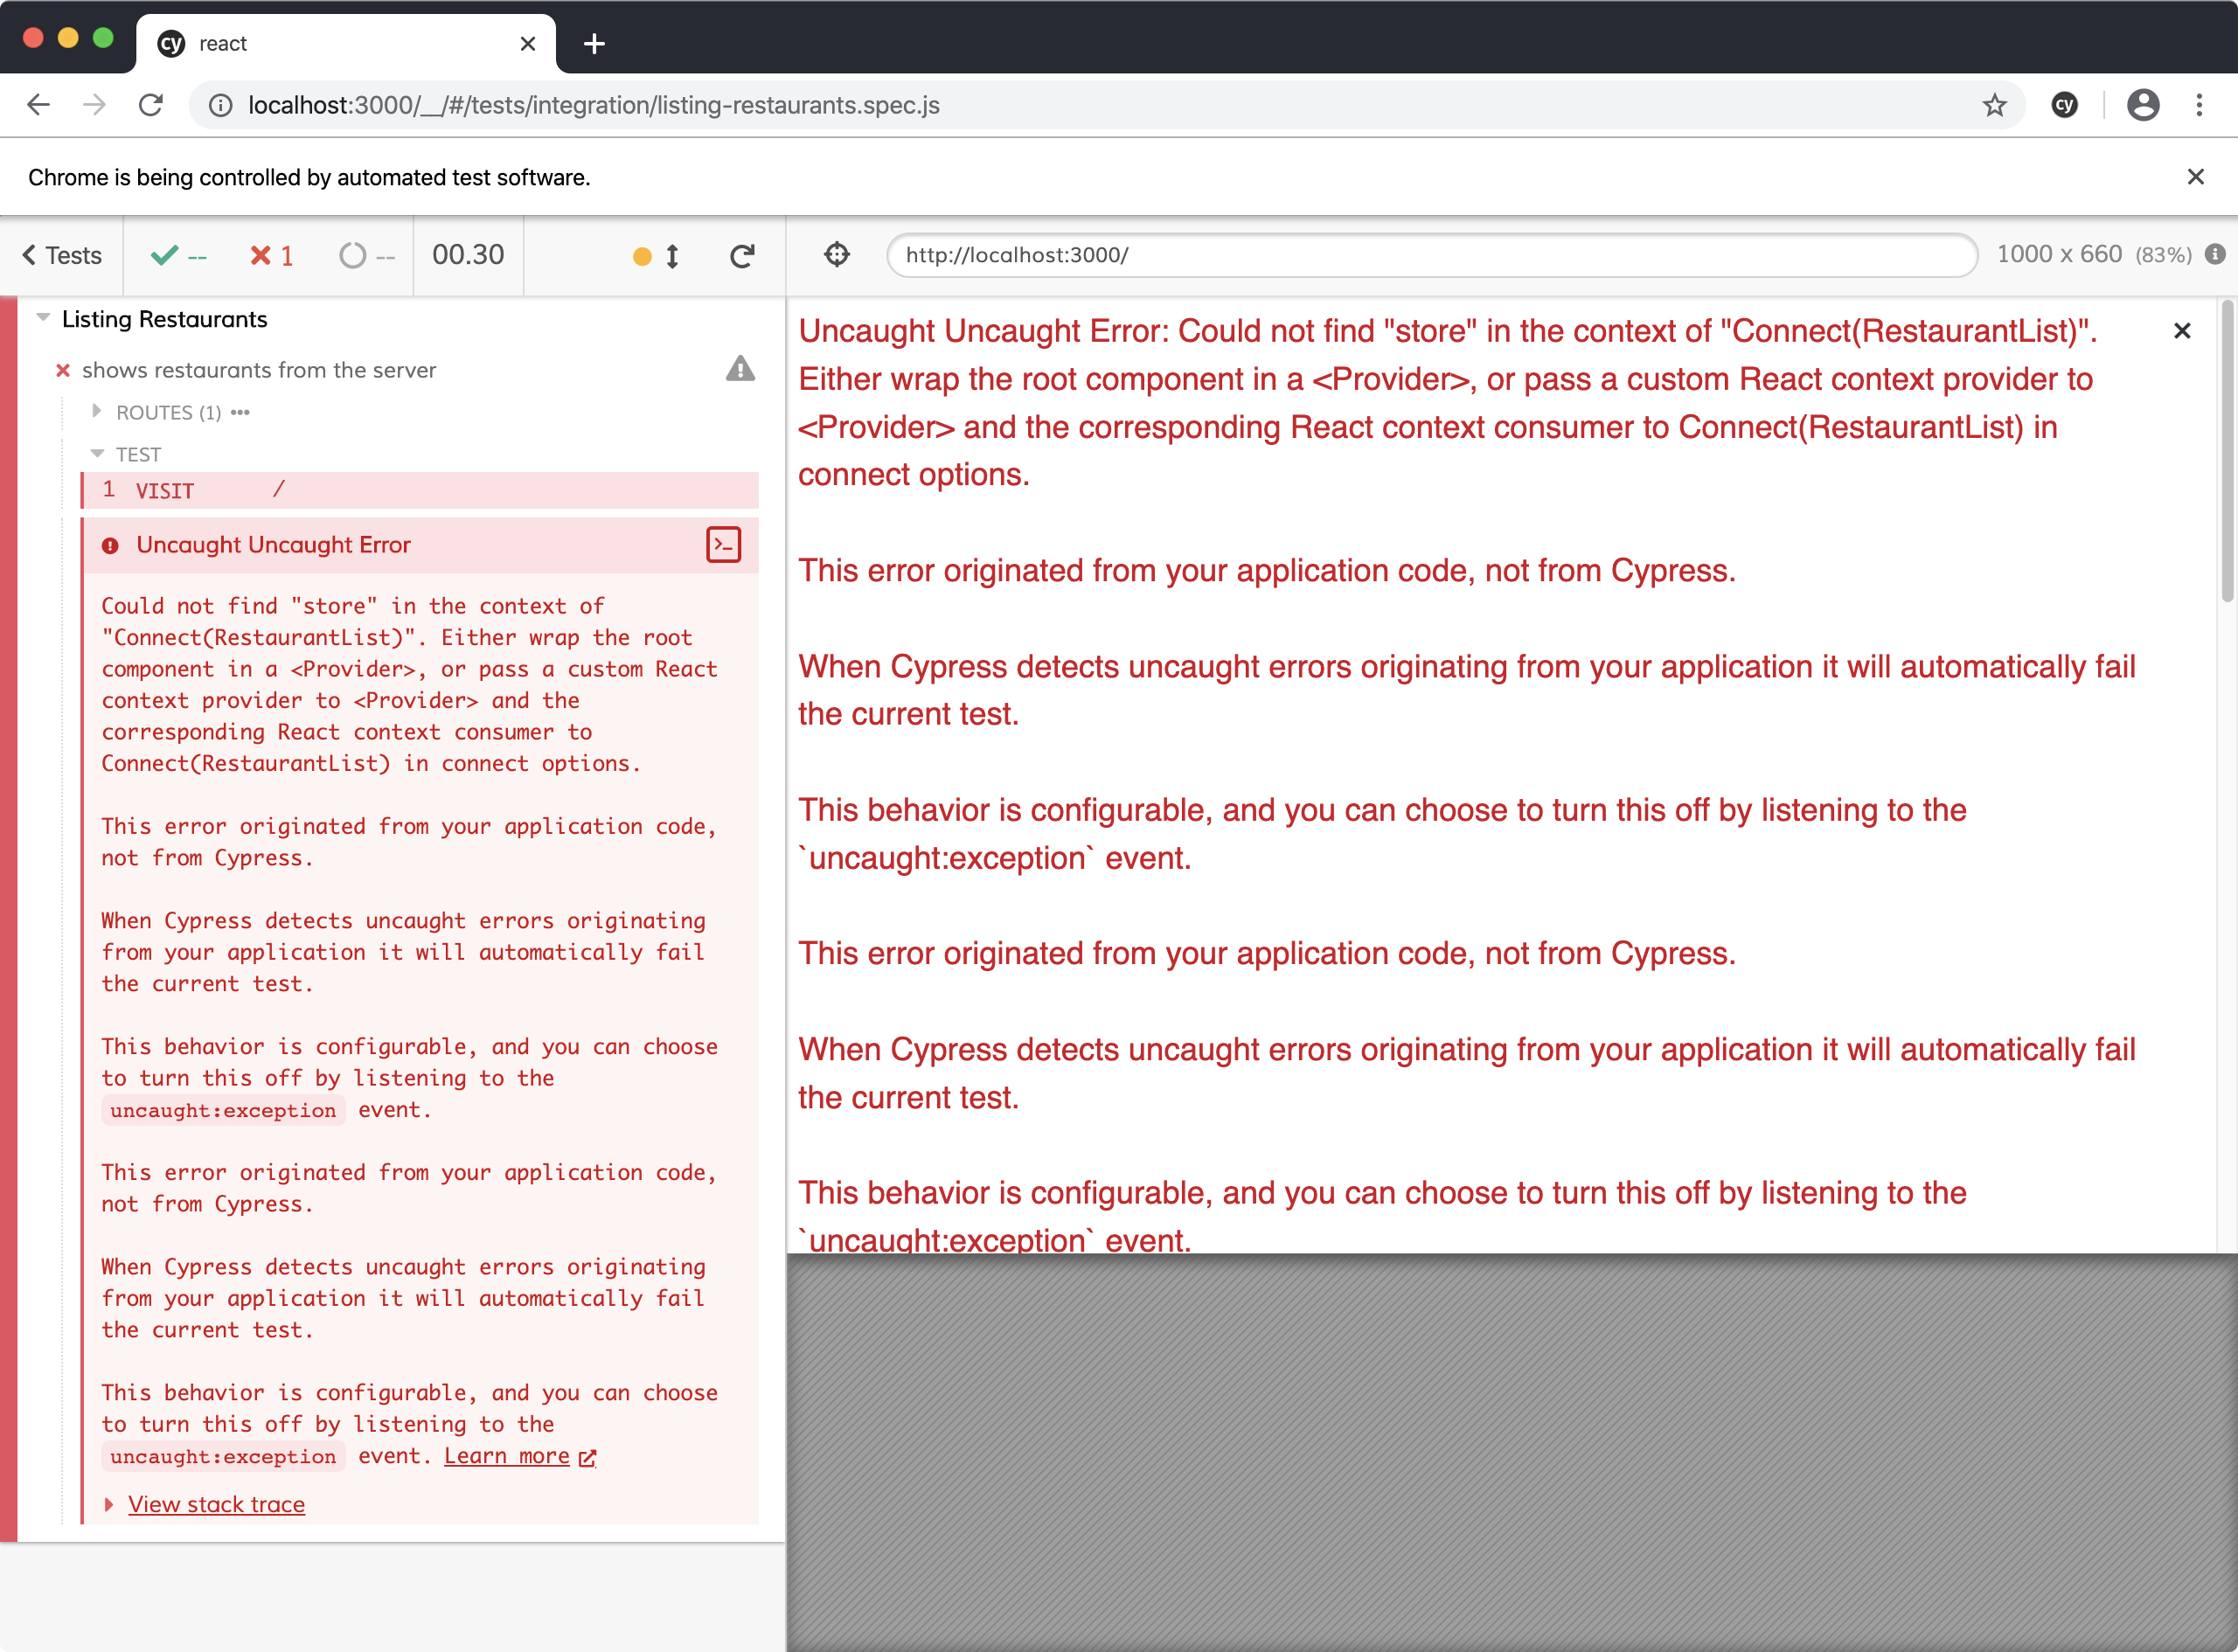
Task: Open Cypress browser extension icon
Action: (x=2064, y=105)
